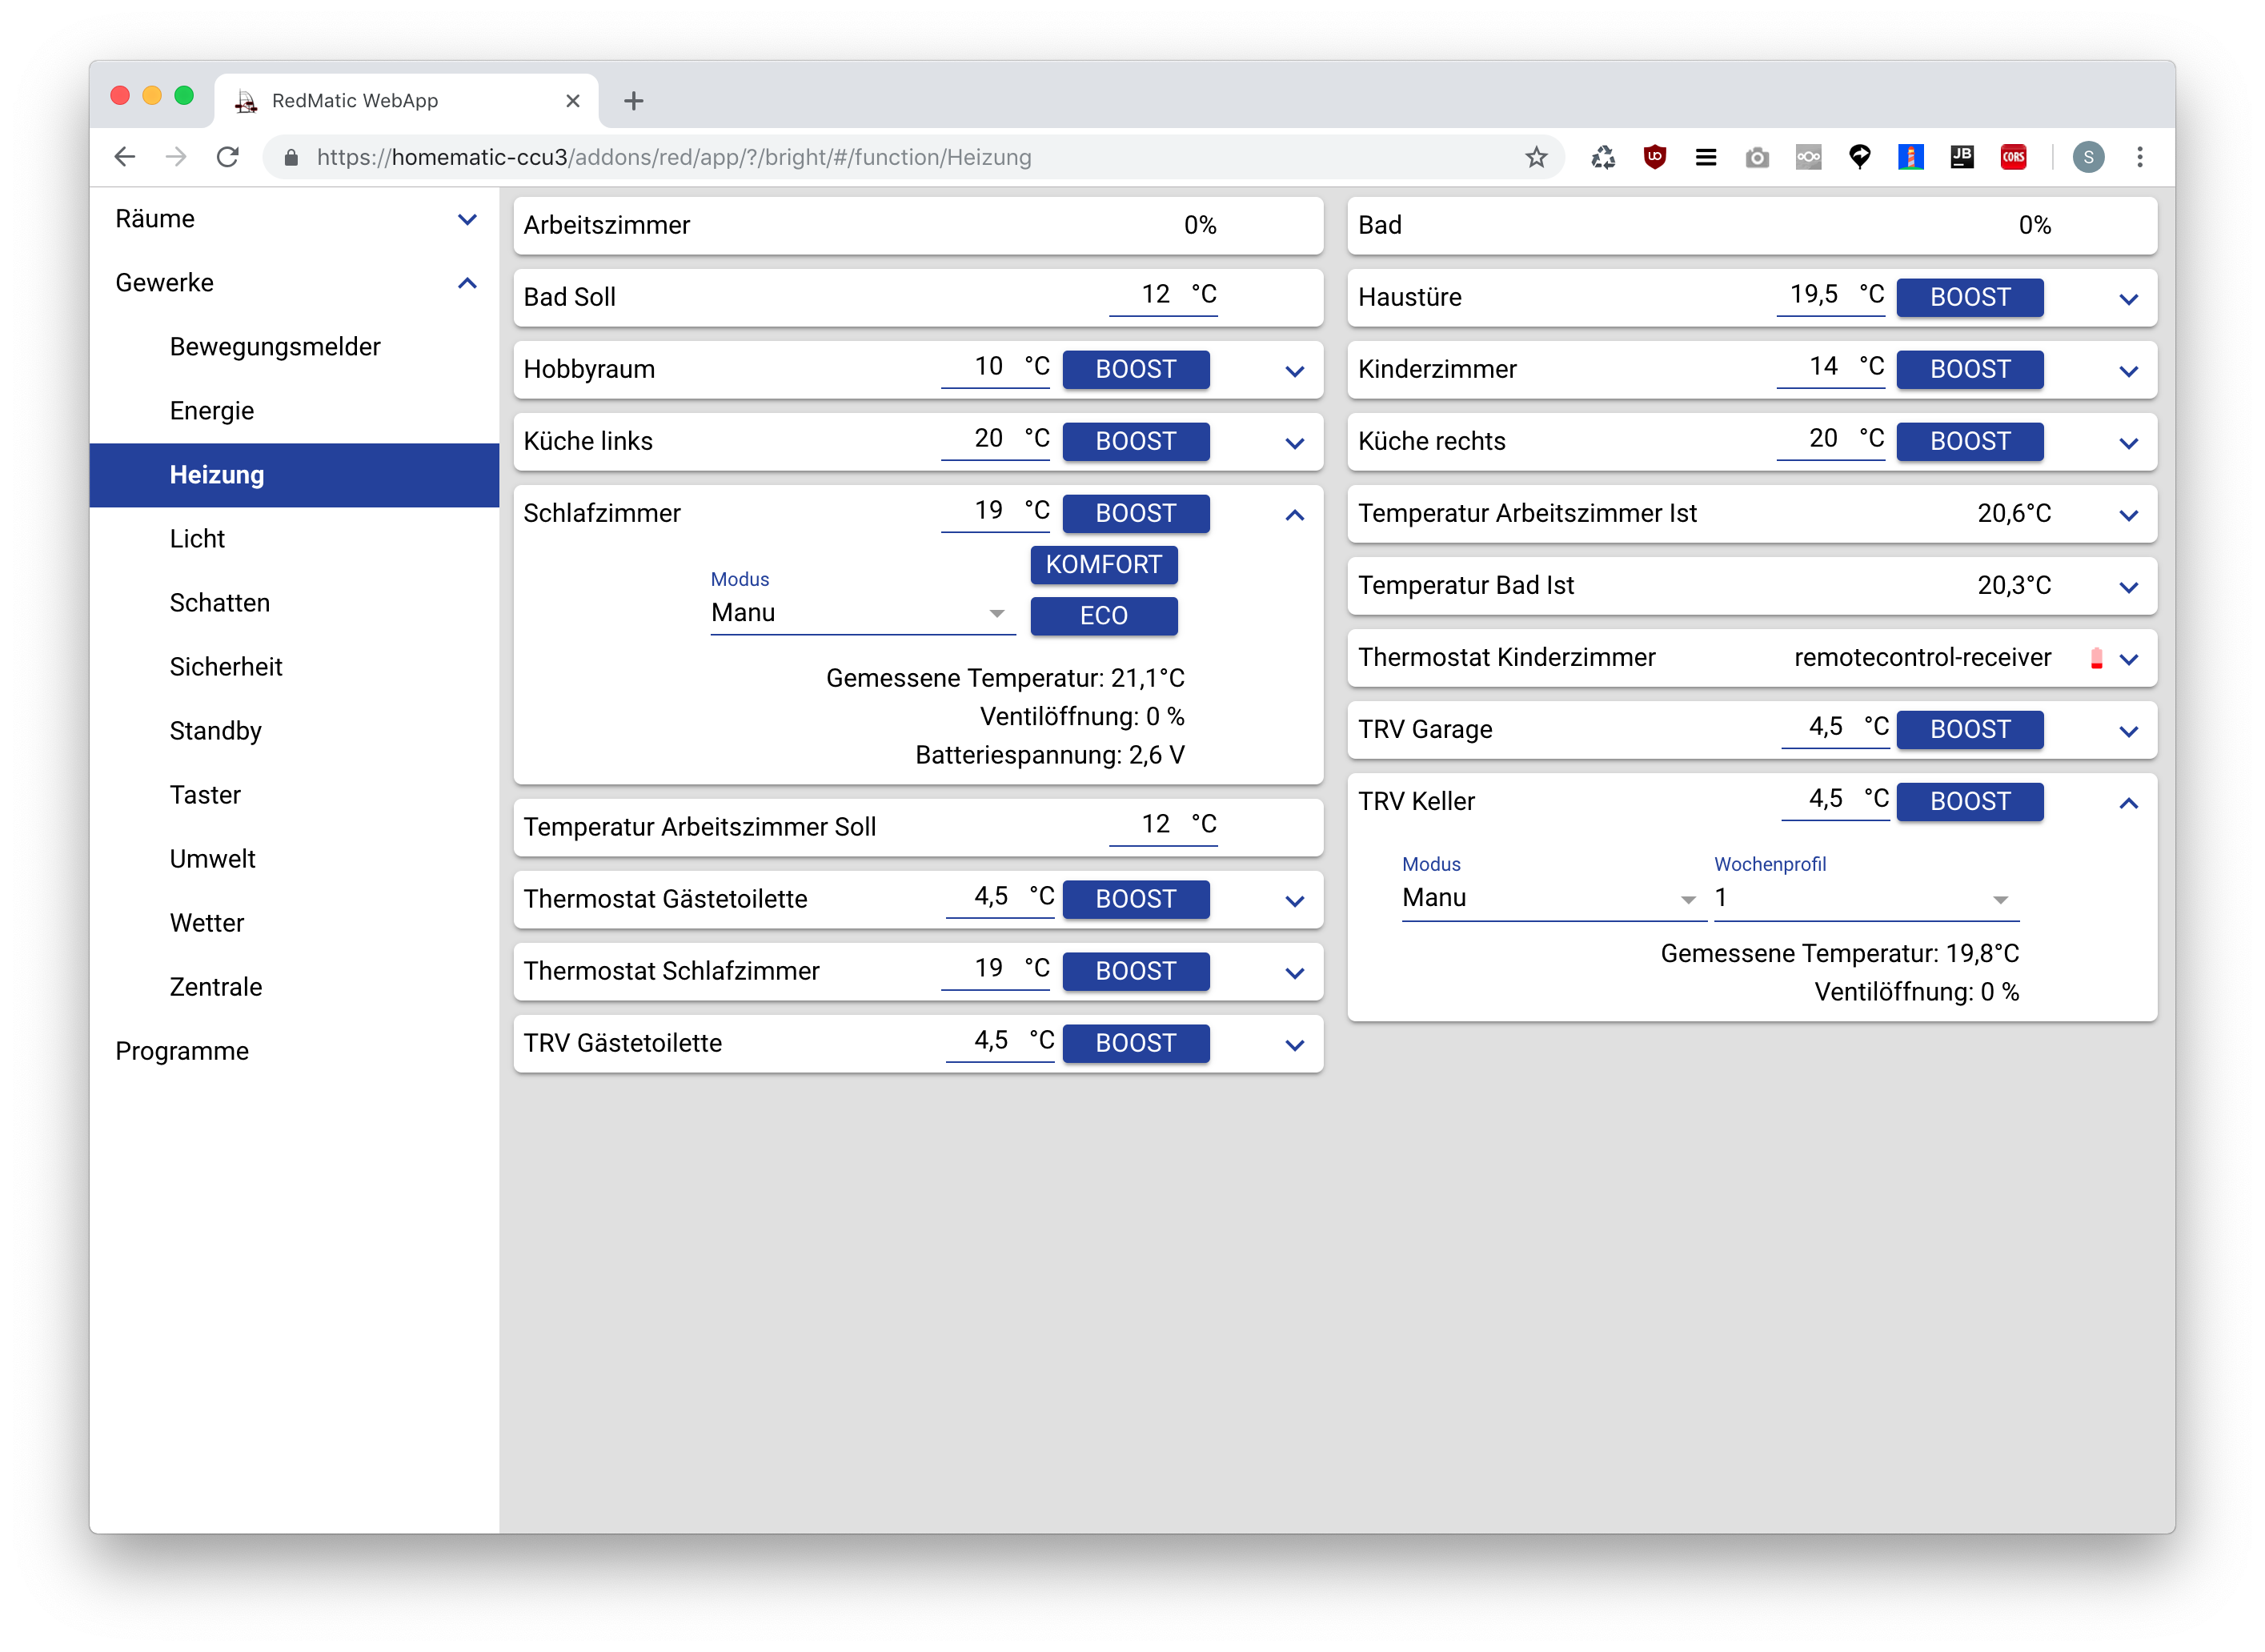Image resolution: width=2265 pixels, height=1652 pixels.
Task: Collapse the TRV Keller card
Action: [x=2129, y=803]
